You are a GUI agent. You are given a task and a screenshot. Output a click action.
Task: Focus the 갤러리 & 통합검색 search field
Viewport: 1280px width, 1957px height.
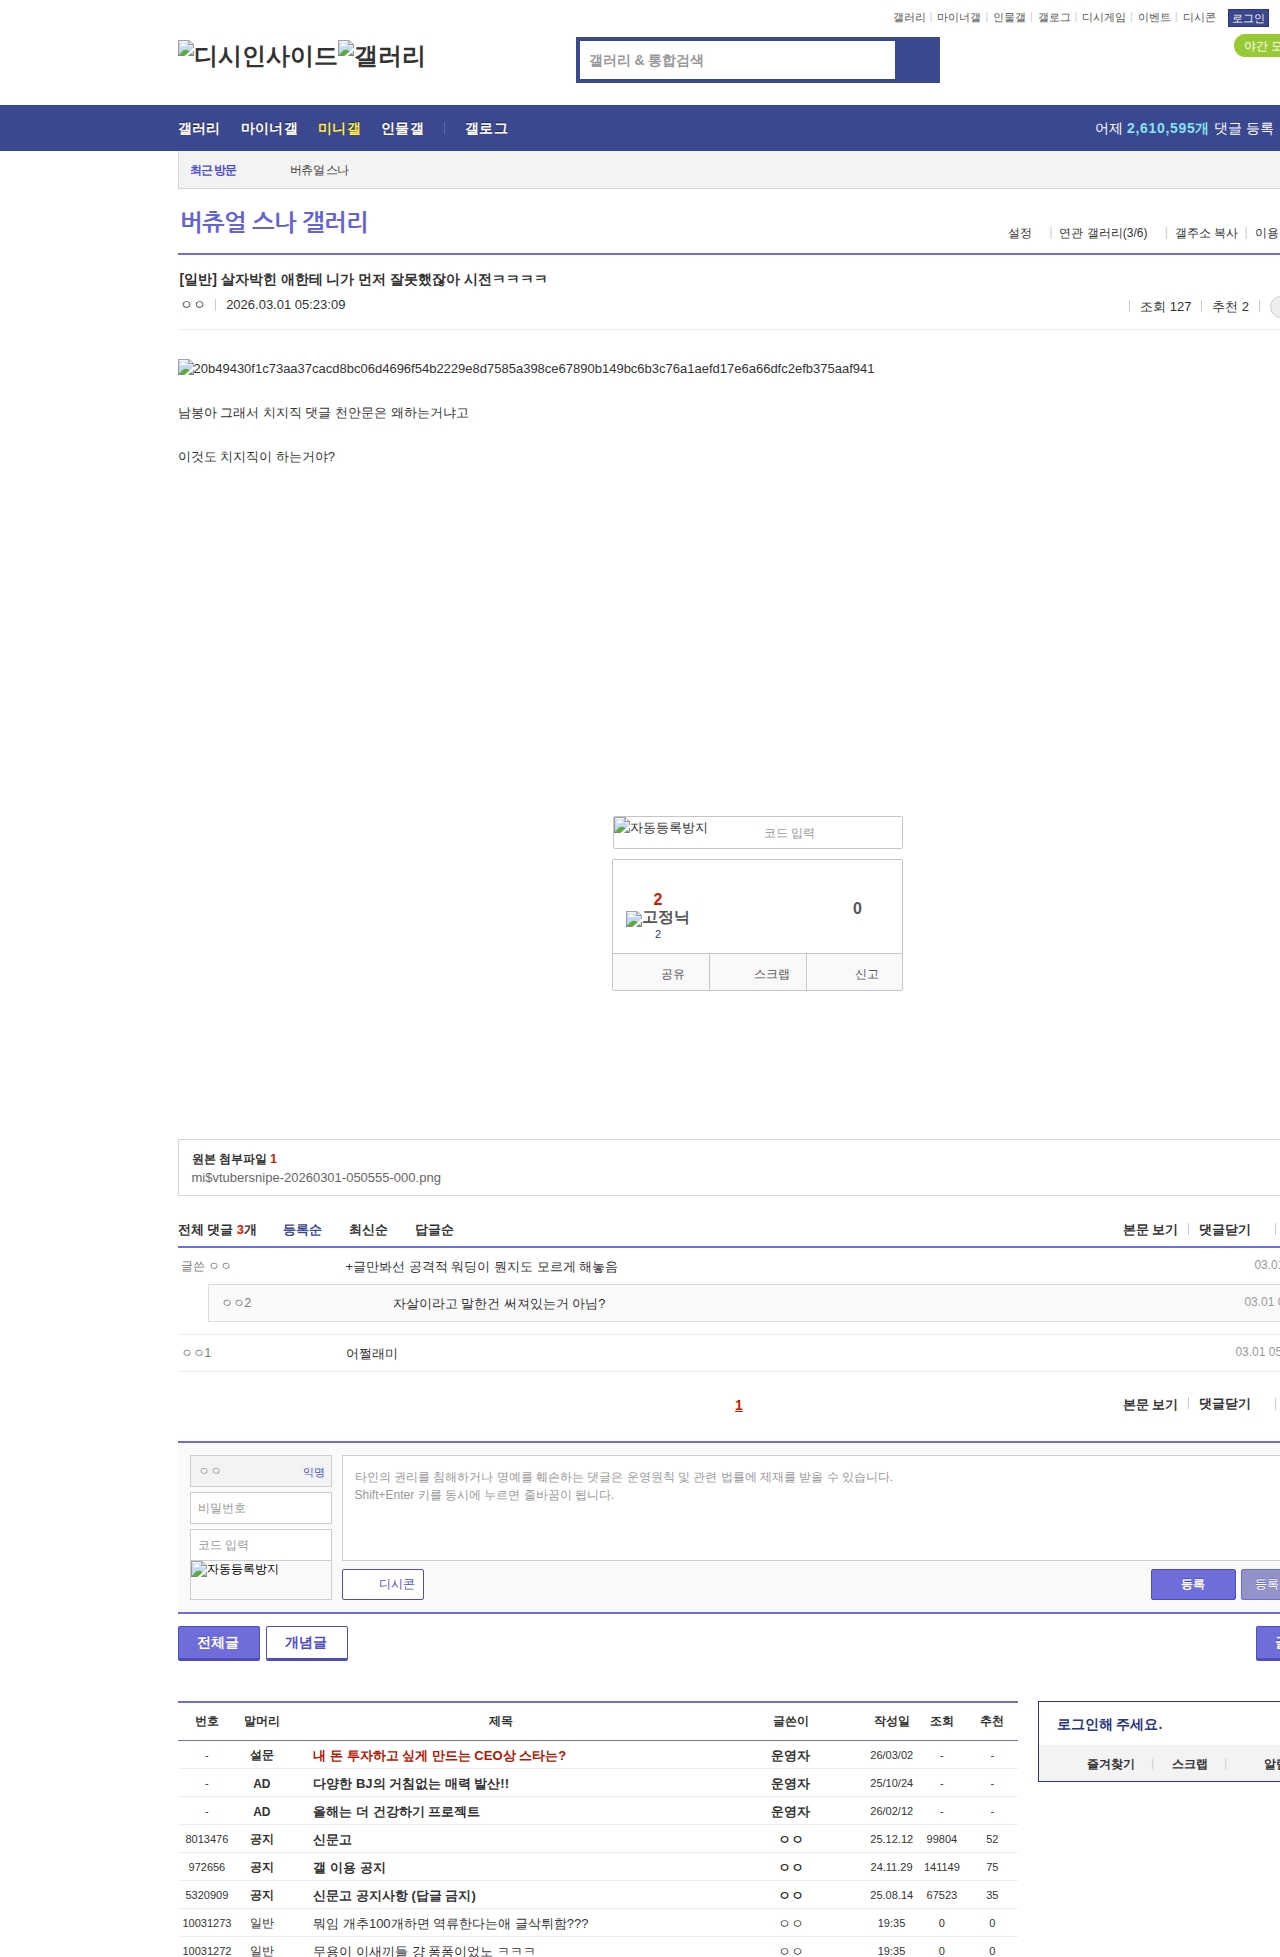tap(737, 60)
